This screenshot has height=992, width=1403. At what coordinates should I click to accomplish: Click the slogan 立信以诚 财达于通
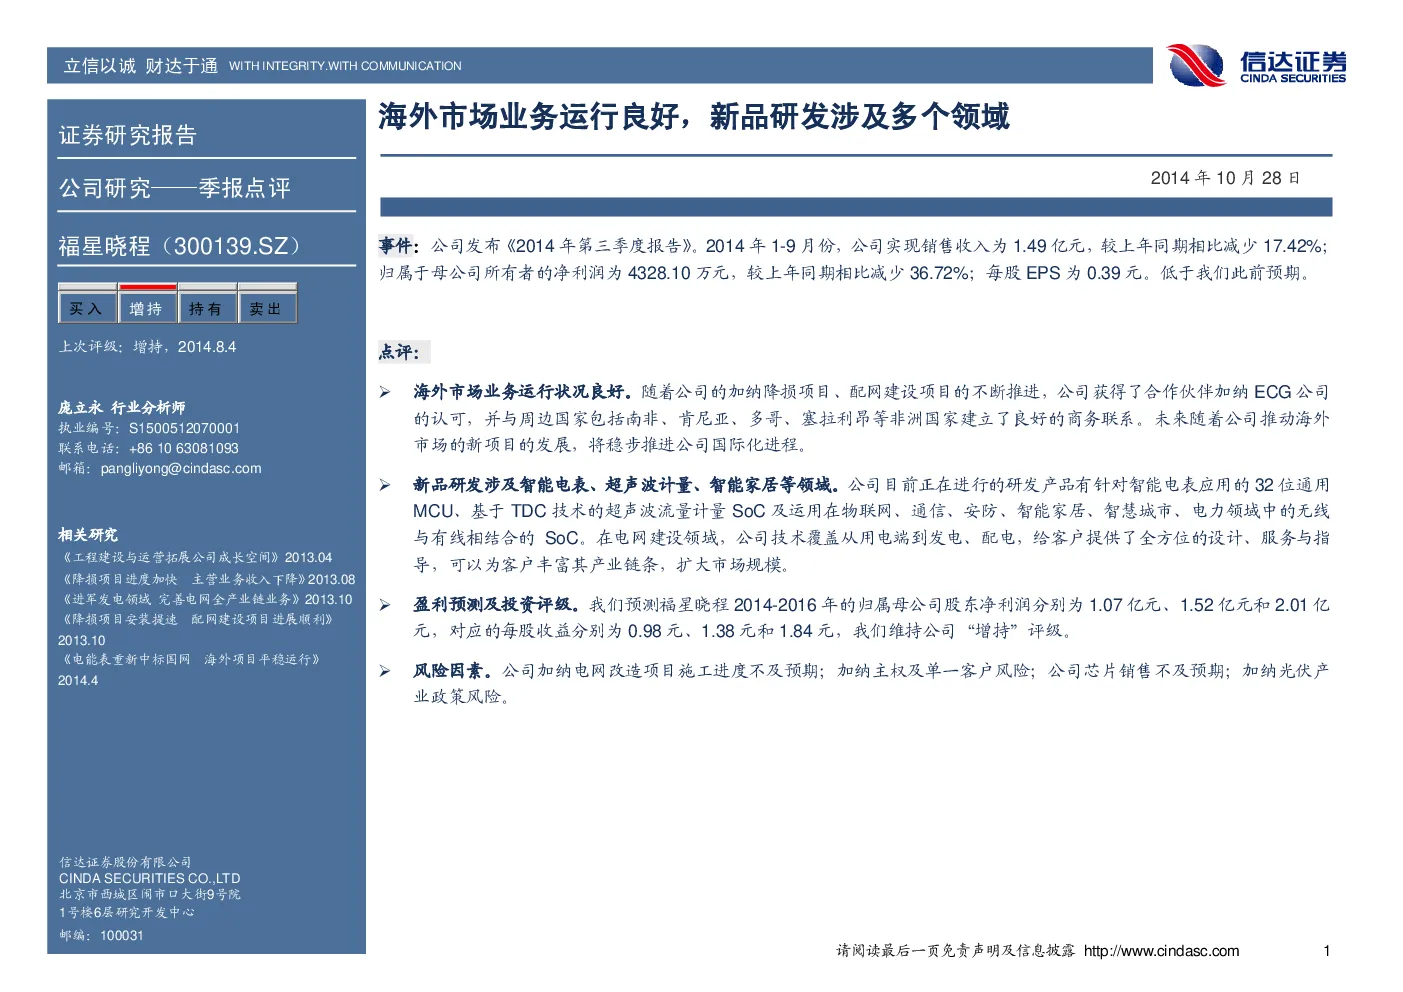point(140,66)
